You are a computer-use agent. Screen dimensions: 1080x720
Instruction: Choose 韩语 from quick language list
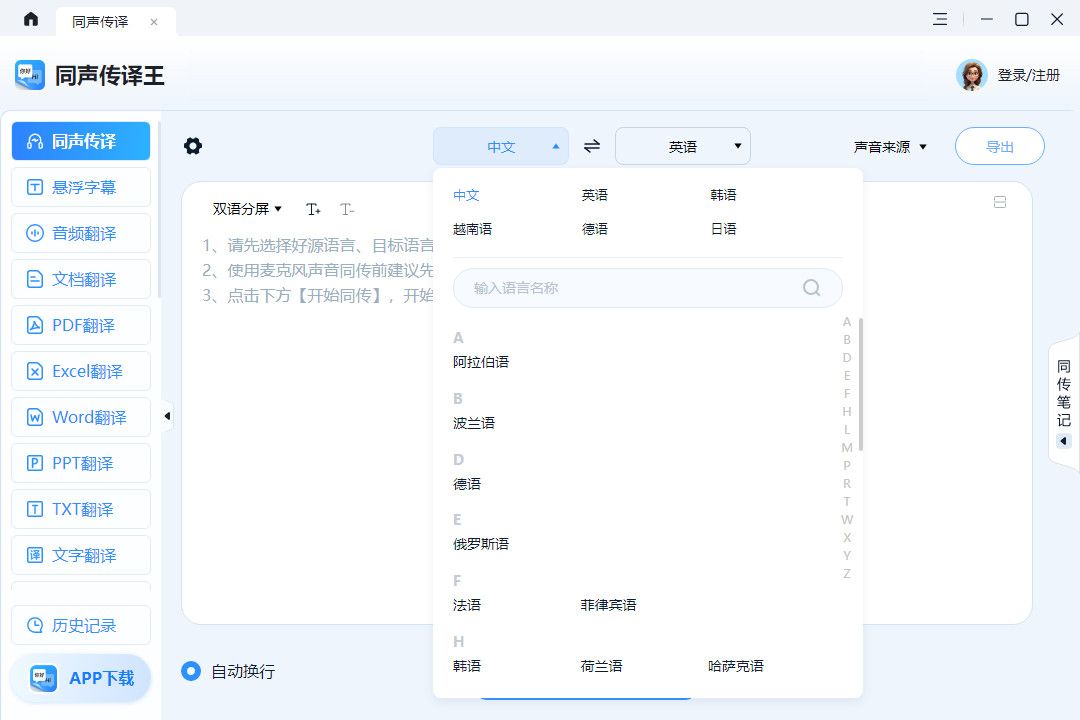[x=723, y=195]
